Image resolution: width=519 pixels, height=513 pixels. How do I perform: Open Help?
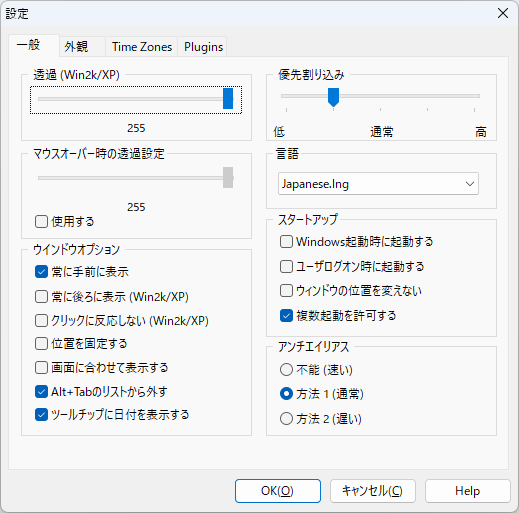(468, 491)
